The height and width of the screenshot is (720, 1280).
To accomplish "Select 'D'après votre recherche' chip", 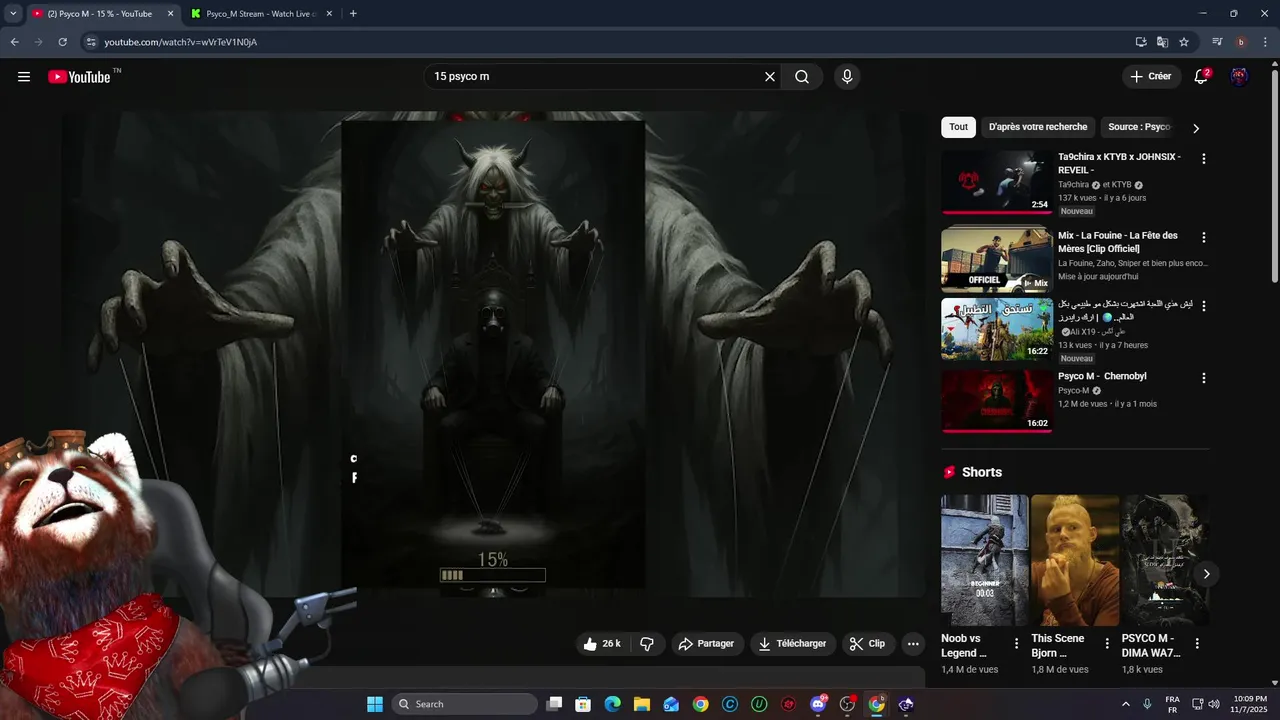I will (x=1038, y=127).
